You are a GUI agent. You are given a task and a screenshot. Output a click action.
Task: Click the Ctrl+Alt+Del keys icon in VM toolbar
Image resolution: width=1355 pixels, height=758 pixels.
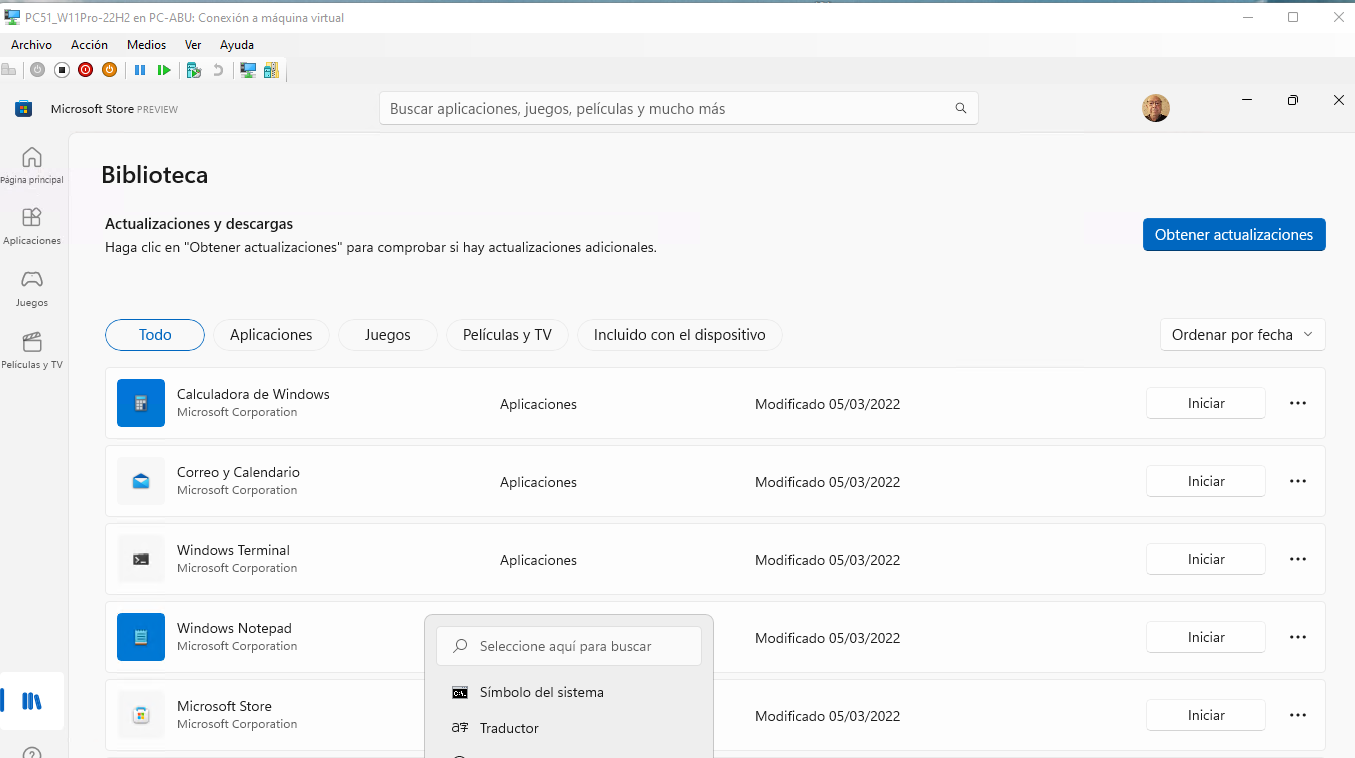[x=9, y=70]
